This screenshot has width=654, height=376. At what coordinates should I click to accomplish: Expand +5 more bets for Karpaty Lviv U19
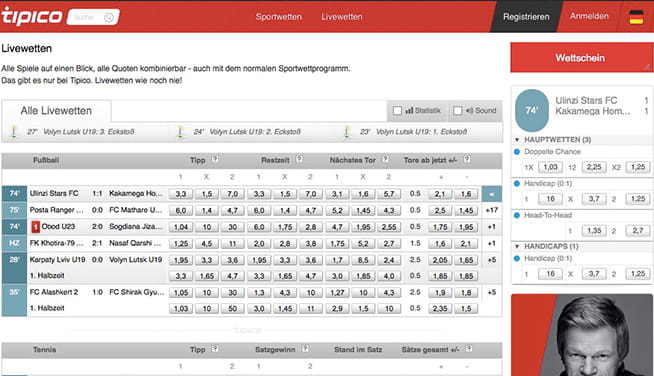[492, 260]
